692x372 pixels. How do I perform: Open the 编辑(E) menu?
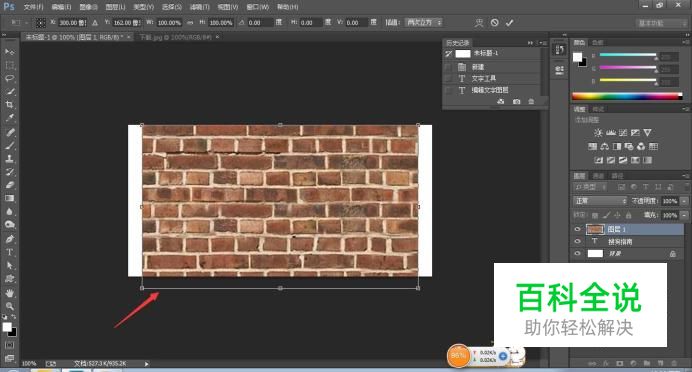61,7
